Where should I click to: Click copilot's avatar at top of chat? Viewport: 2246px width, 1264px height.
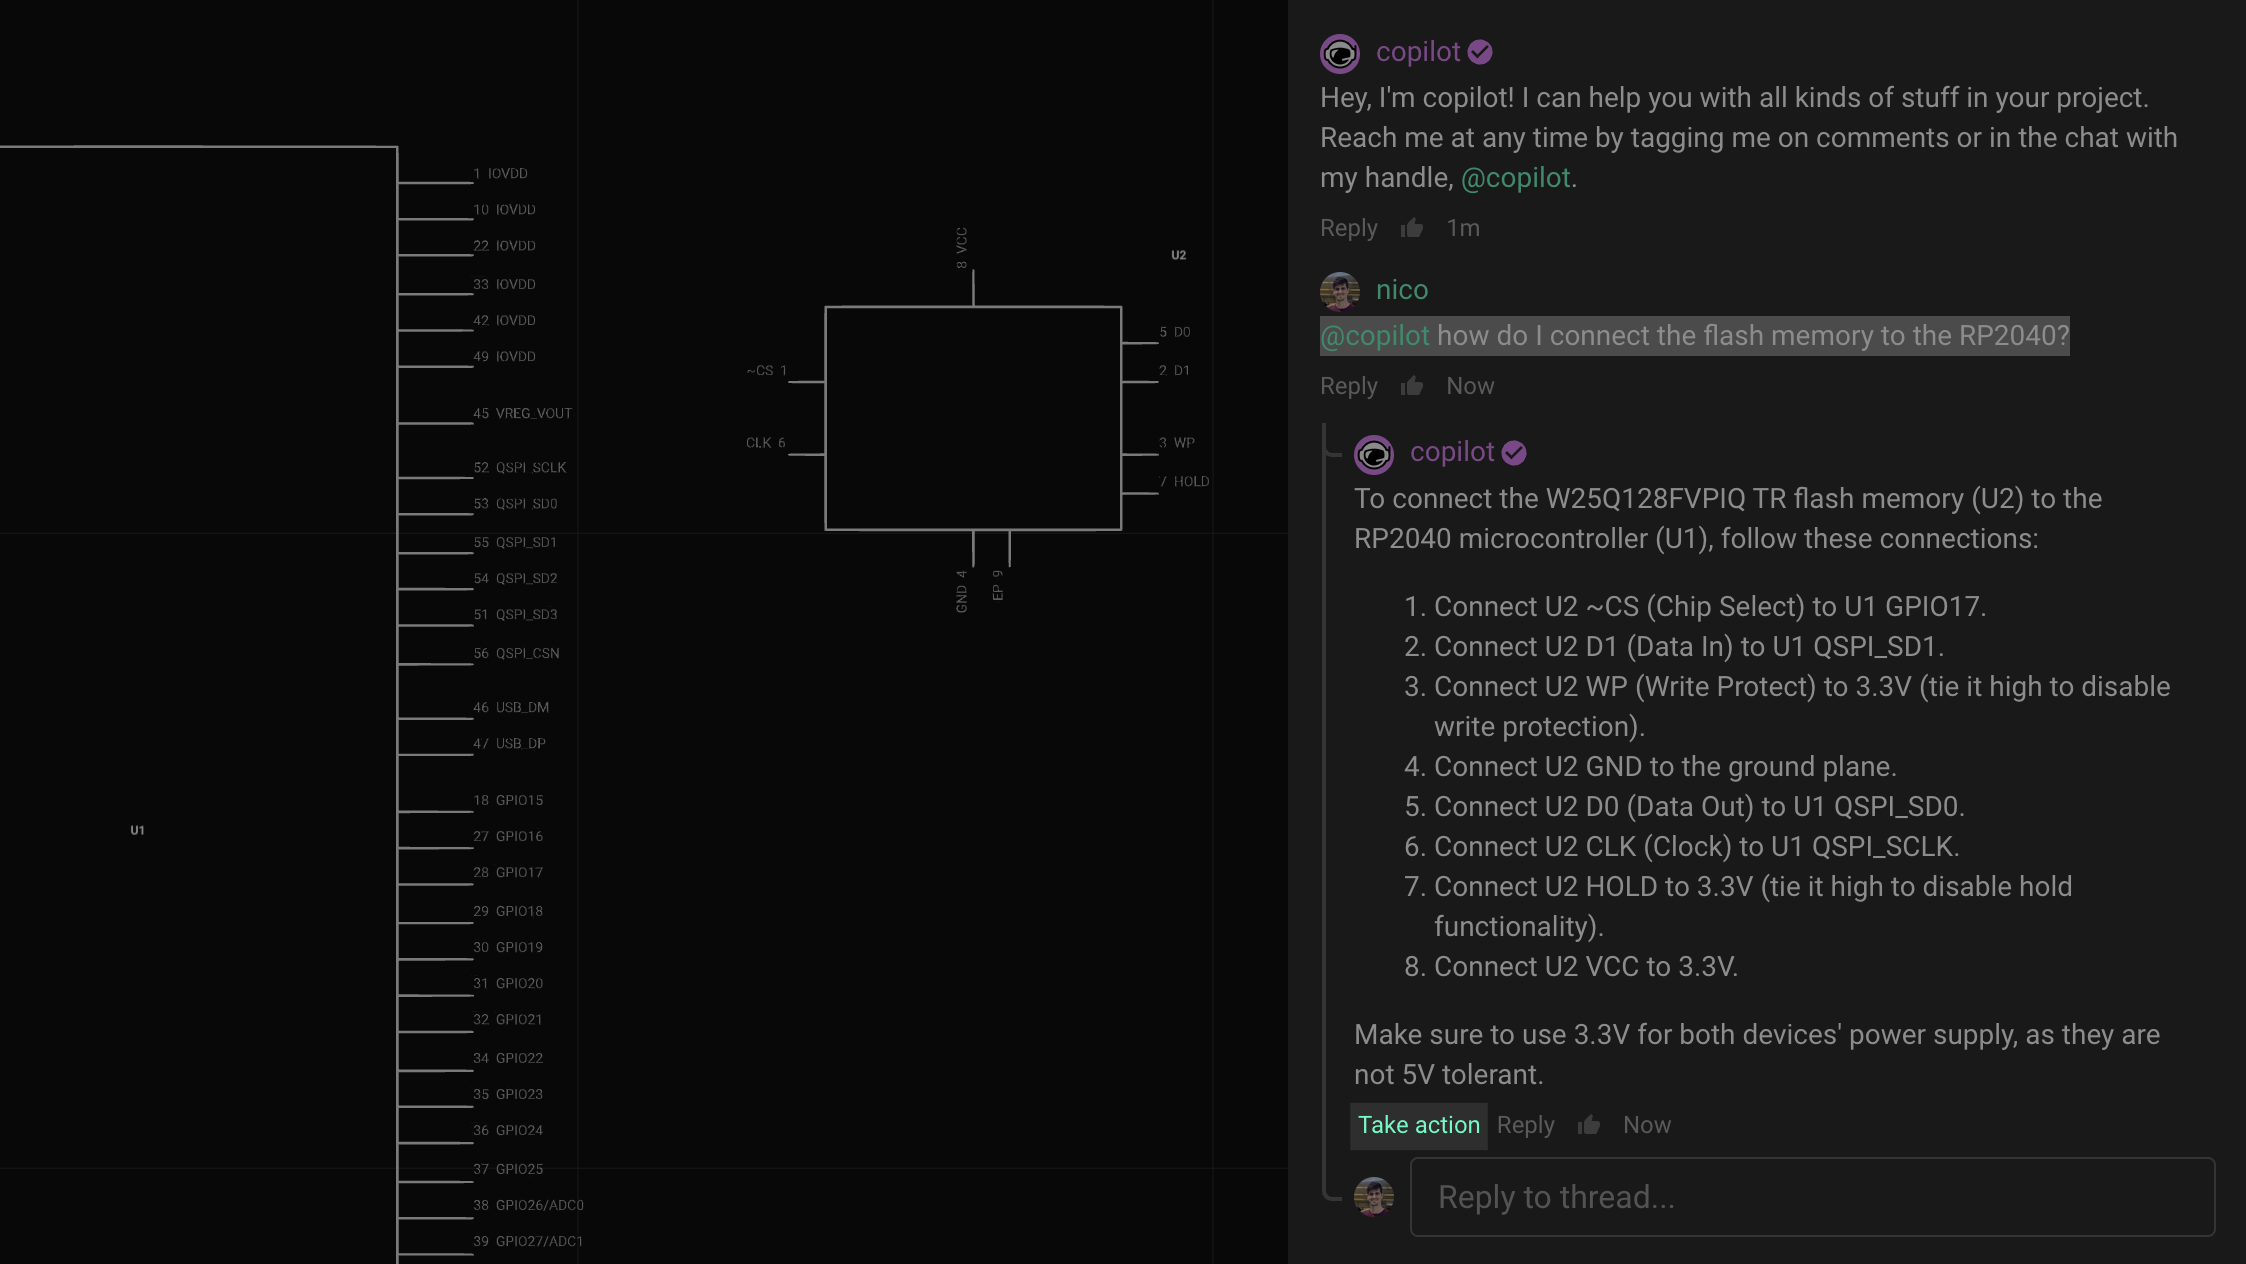coord(1340,55)
